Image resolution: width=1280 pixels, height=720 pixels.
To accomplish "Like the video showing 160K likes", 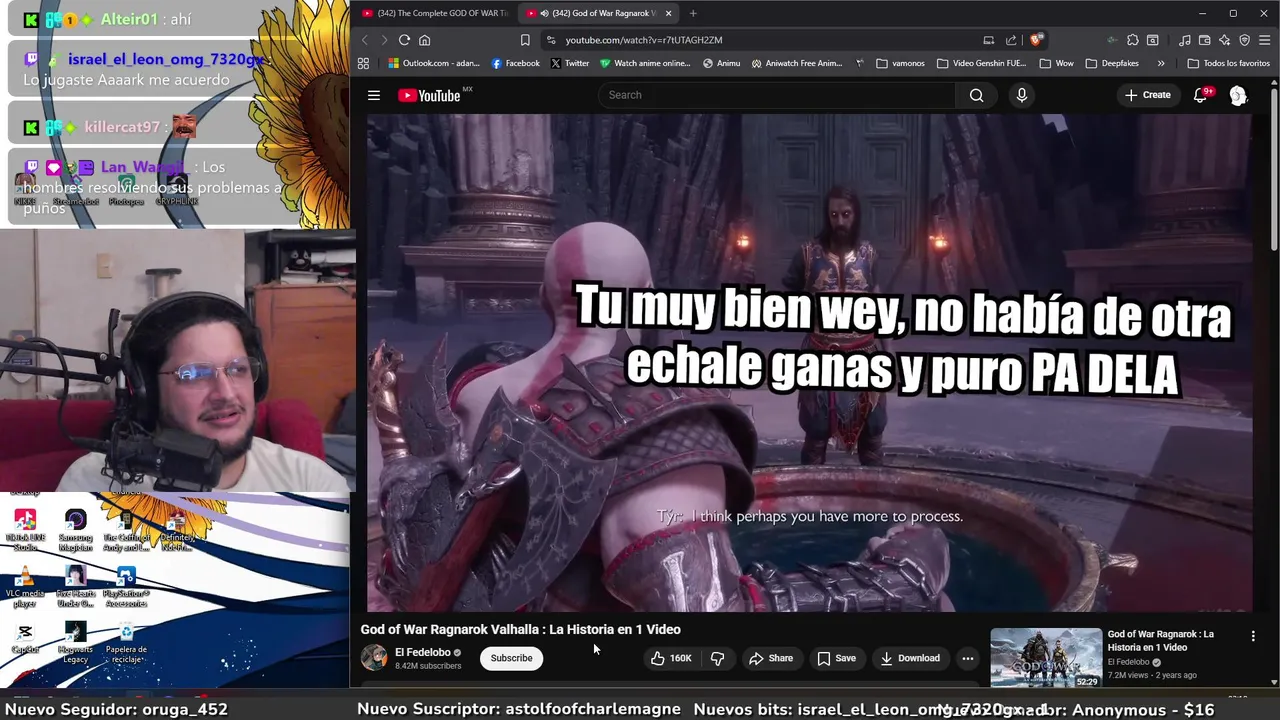I will pos(670,658).
